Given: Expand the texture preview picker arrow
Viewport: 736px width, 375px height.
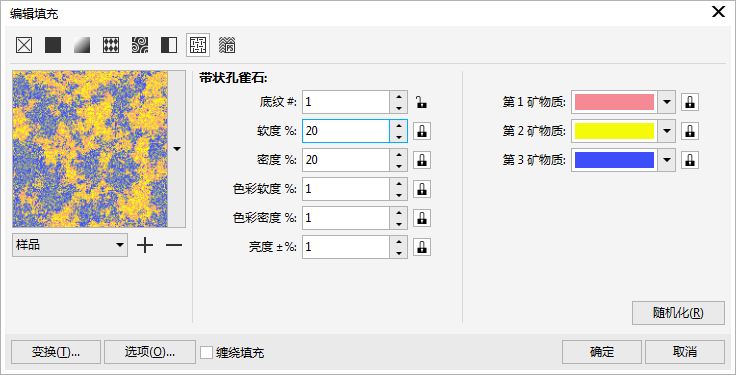Looking at the screenshot, I should coord(176,149).
